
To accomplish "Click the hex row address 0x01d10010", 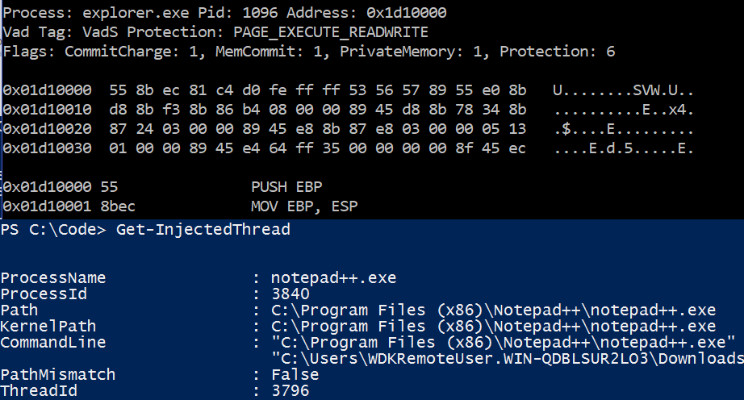I will pos(47,110).
